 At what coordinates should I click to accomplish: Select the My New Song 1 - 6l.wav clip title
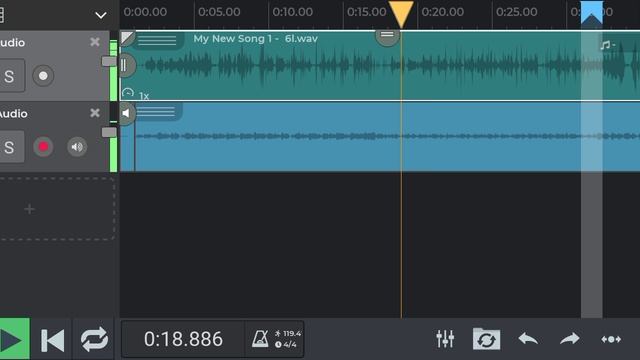point(256,39)
